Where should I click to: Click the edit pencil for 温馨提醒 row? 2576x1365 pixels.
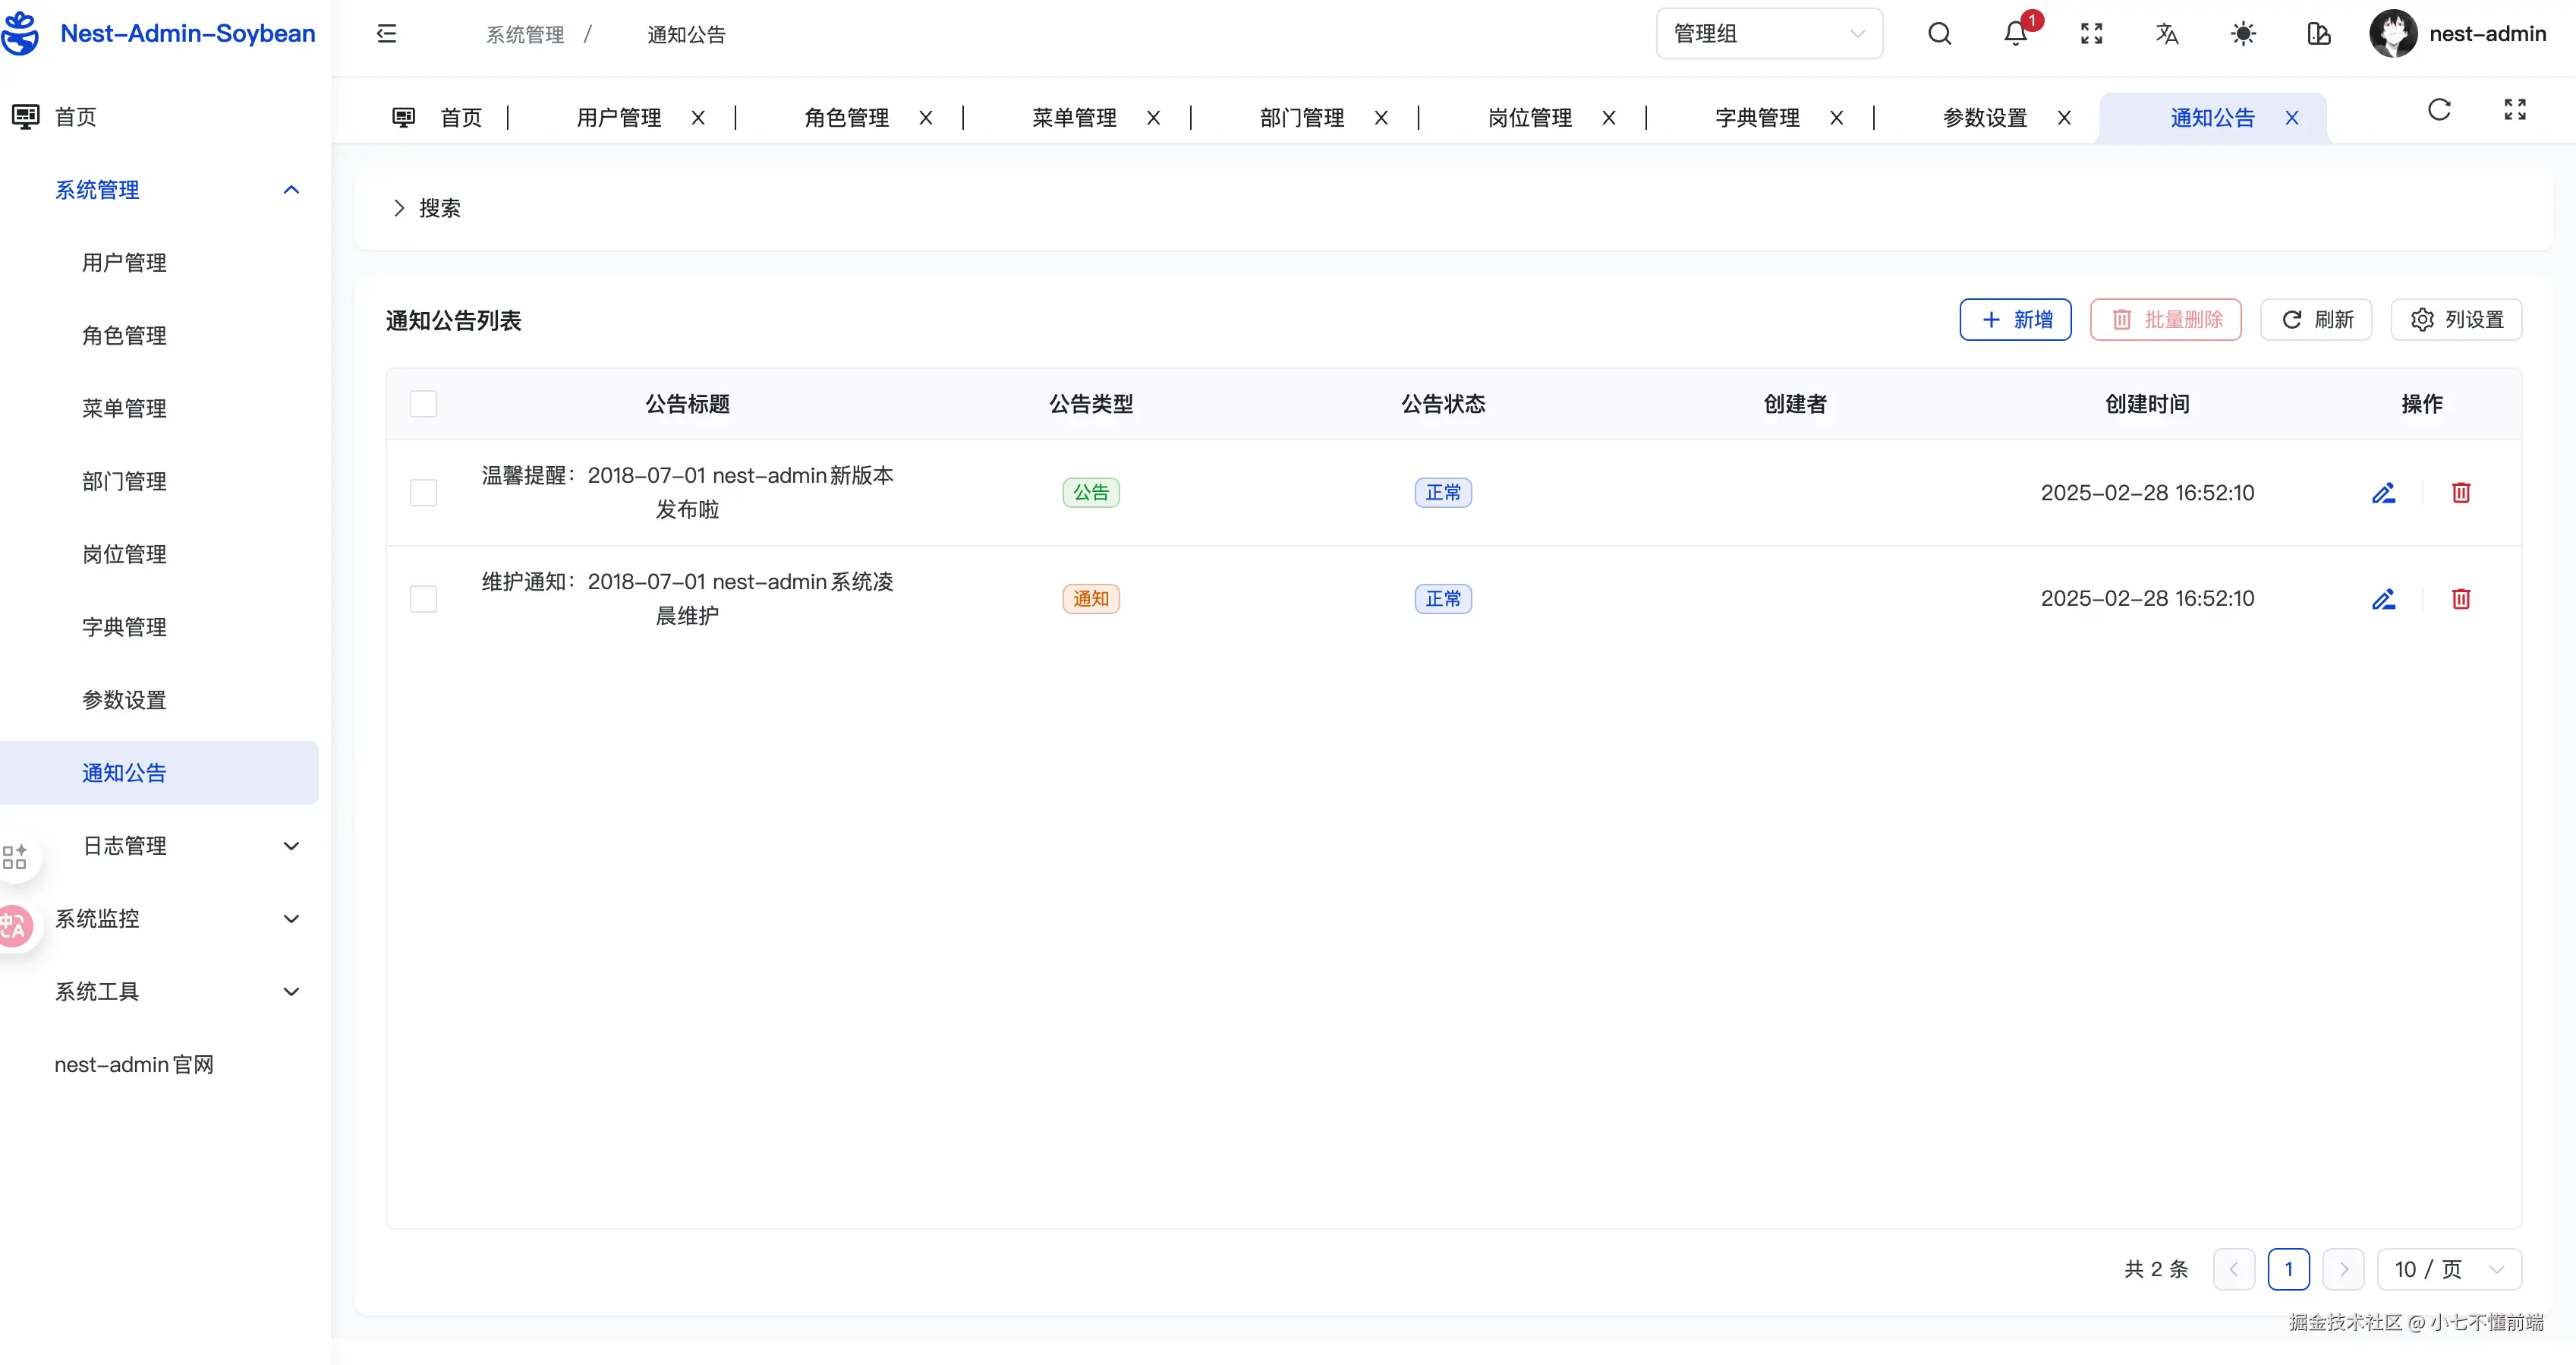tap(2383, 493)
